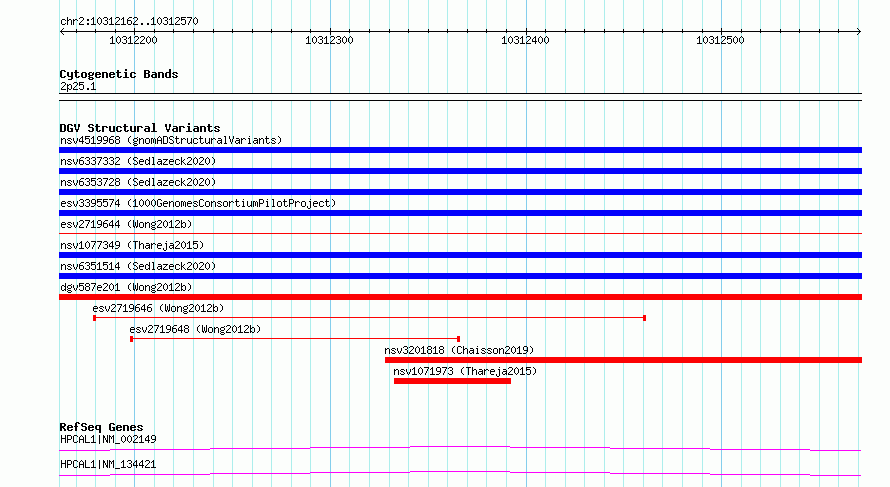The height and width of the screenshot is (487, 890).
Task: Select the nsv6337332 Sedlazeck2020 variant label
Action: click(138, 161)
